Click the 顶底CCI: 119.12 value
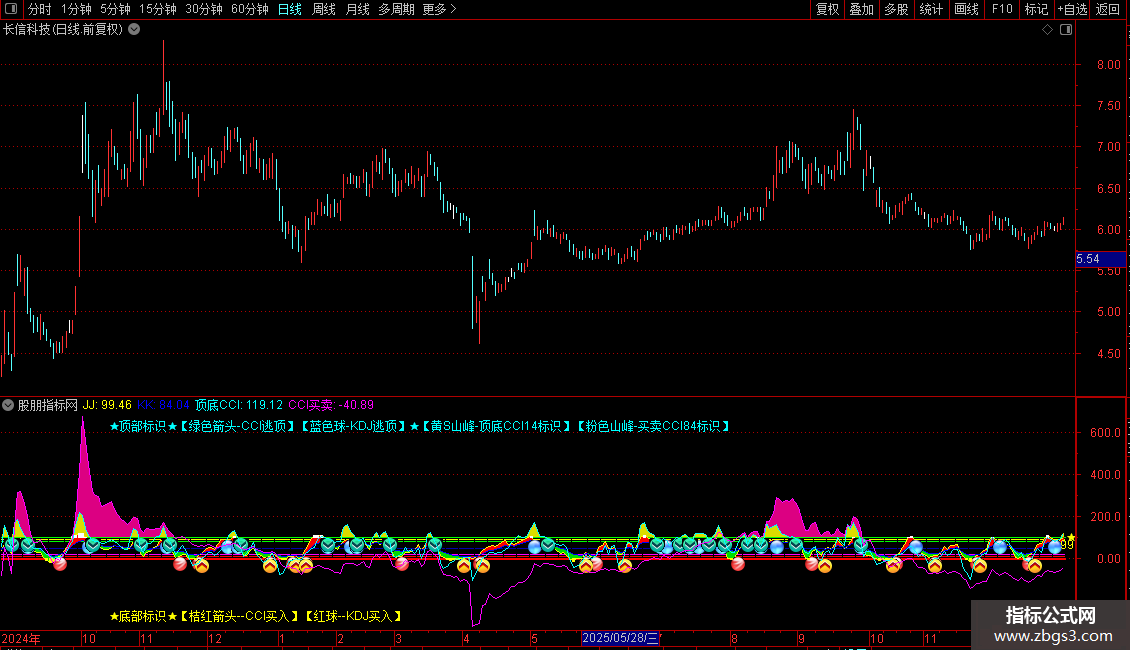Screen dimensions: 1130x650 239,405
